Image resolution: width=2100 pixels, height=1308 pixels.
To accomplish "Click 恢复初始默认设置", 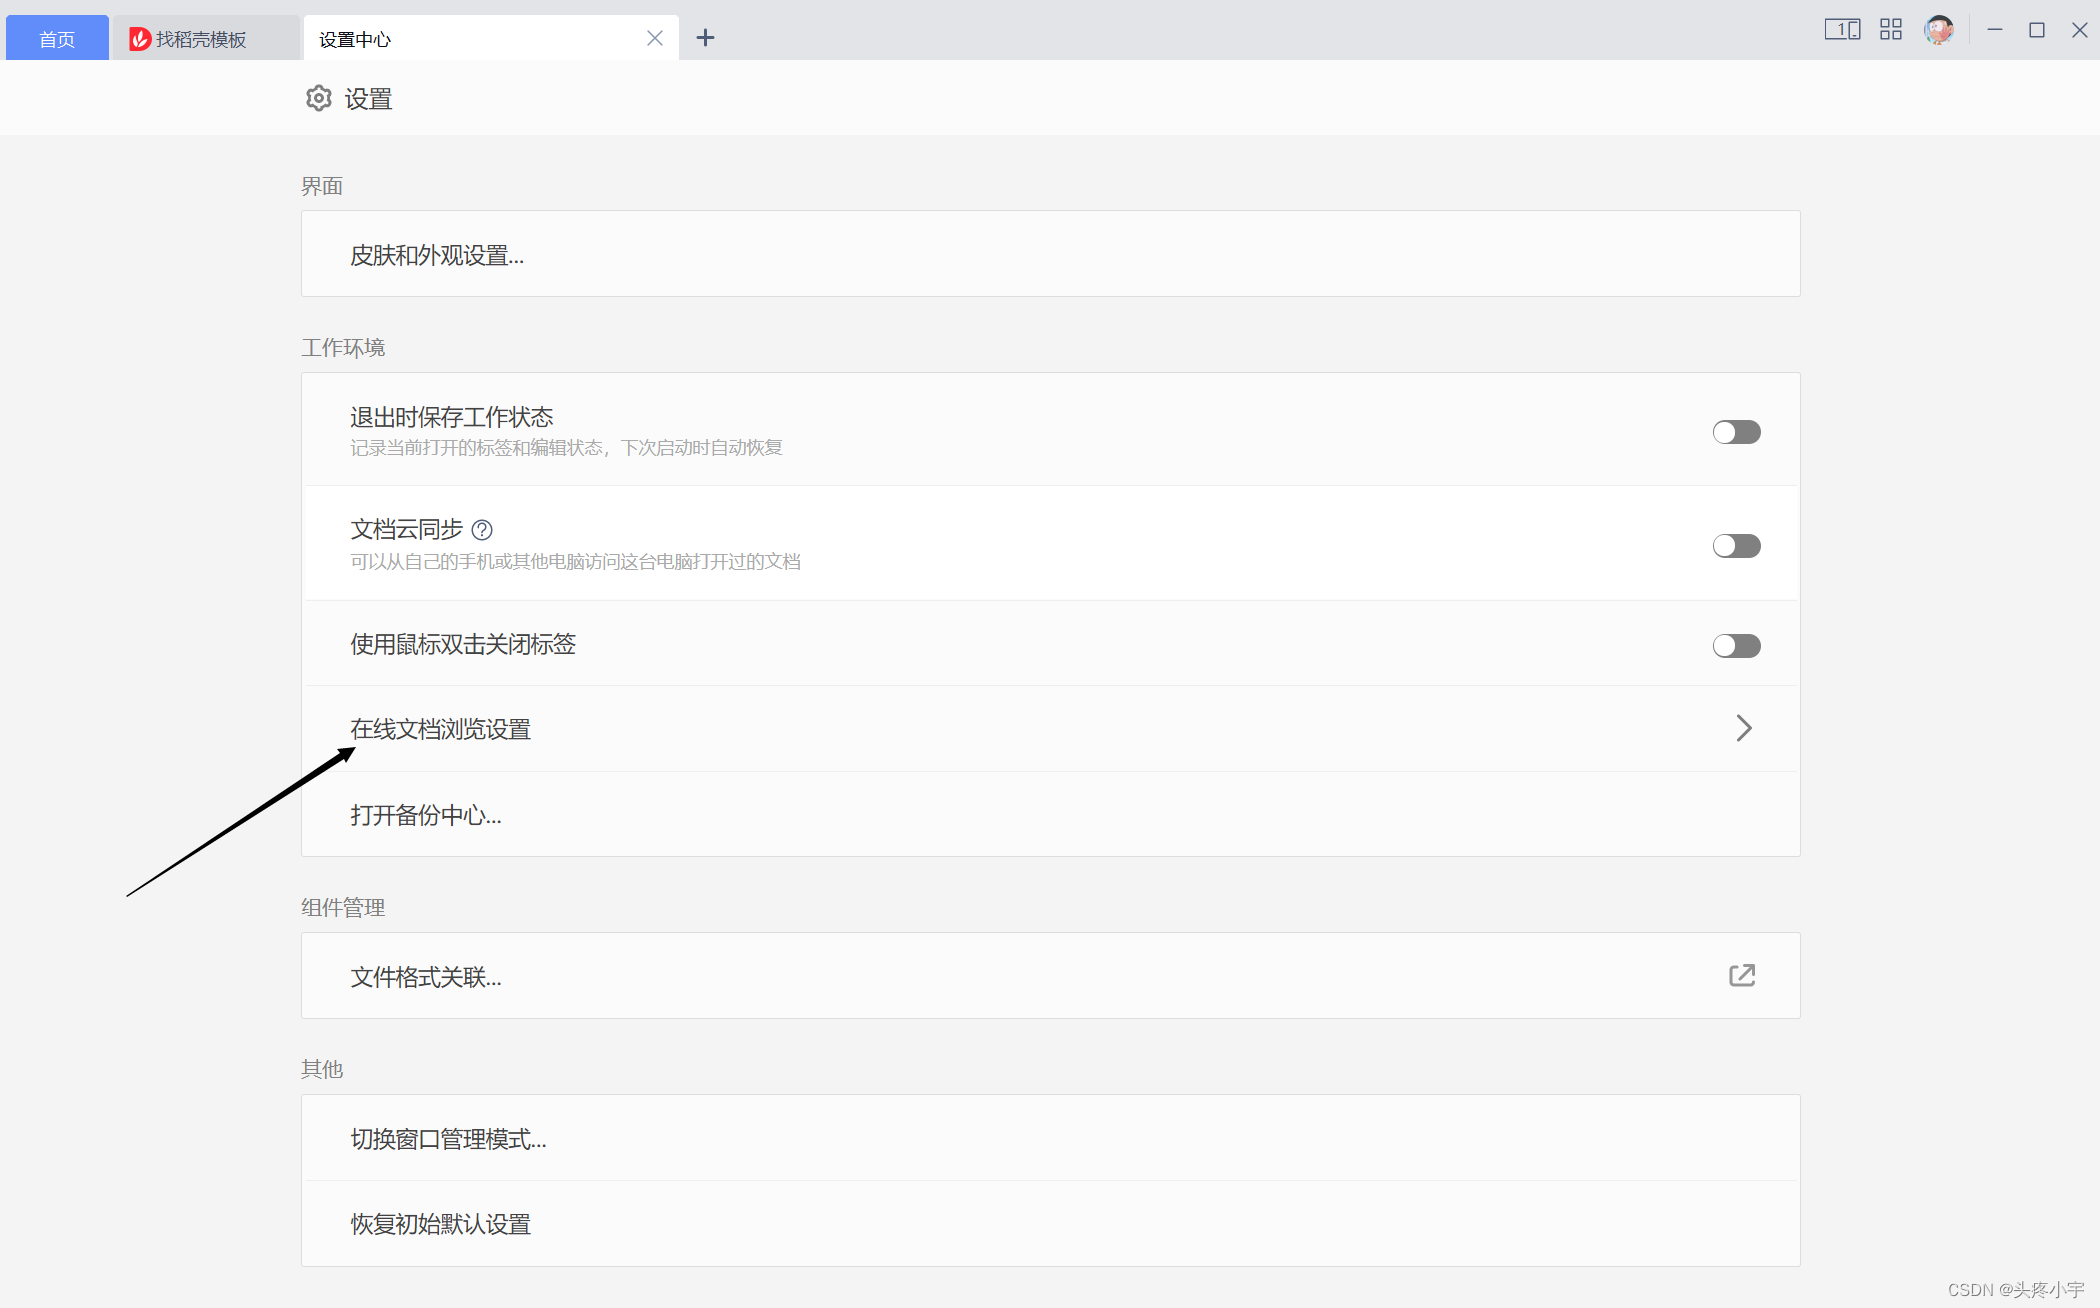I will pos(440,1224).
